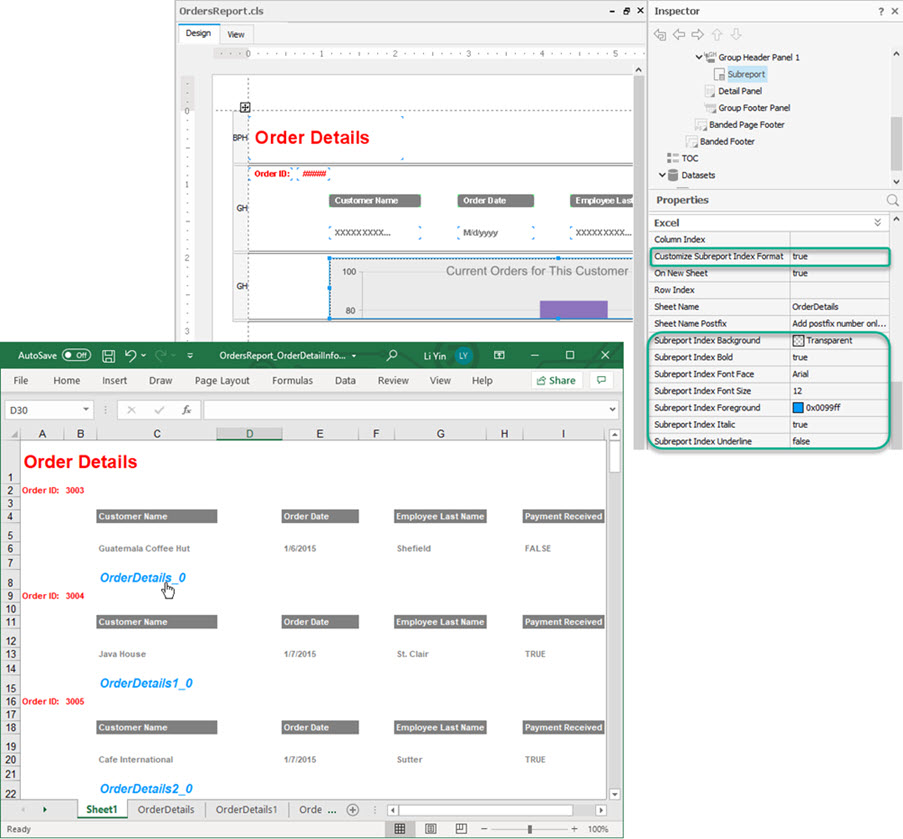The image size is (903, 839).
Task: Collapse the Excel properties section
Action: (x=877, y=222)
